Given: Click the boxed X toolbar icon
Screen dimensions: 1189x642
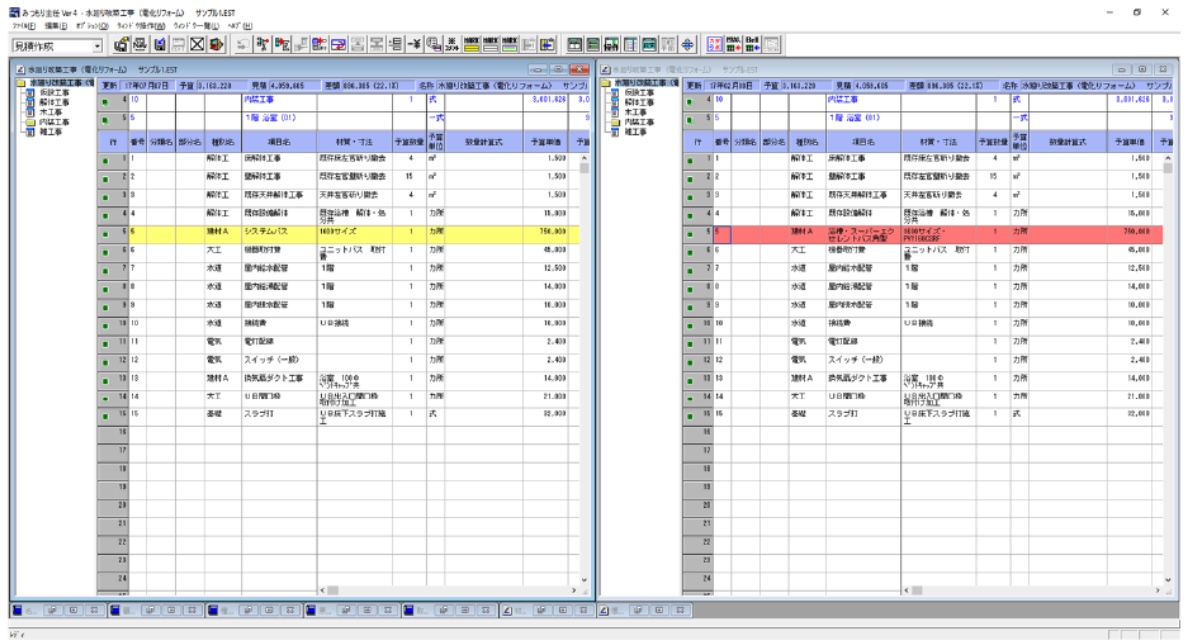Looking at the screenshot, I should tap(197, 45).
